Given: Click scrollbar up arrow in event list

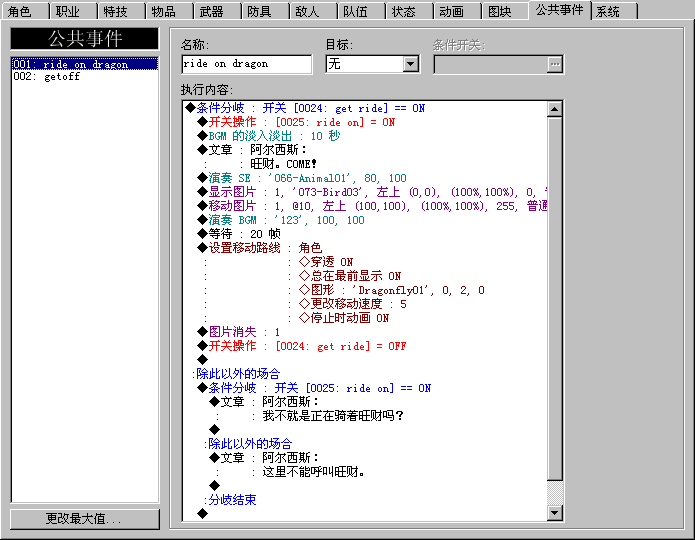Looking at the screenshot, I should [554, 109].
